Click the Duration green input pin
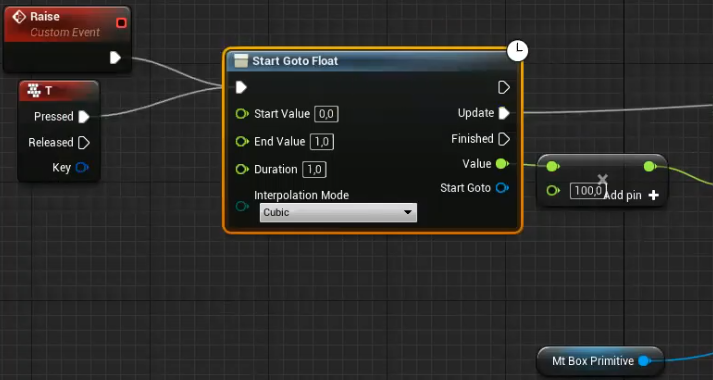 [x=242, y=170]
